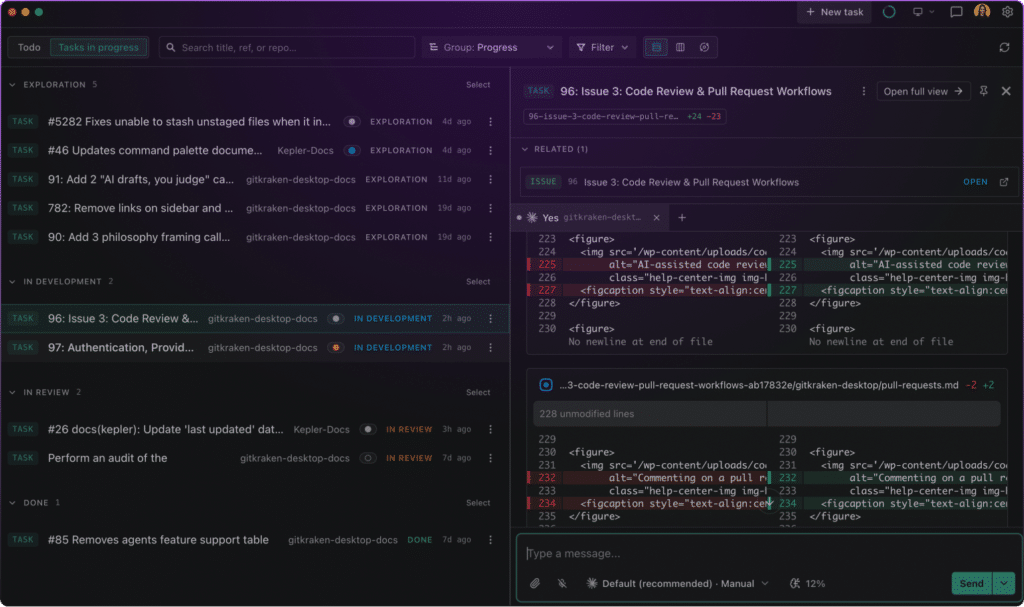Image resolution: width=1024 pixels, height=607 pixels.
Task: Open the monitor display dropdown
Action: pos(923,12)
